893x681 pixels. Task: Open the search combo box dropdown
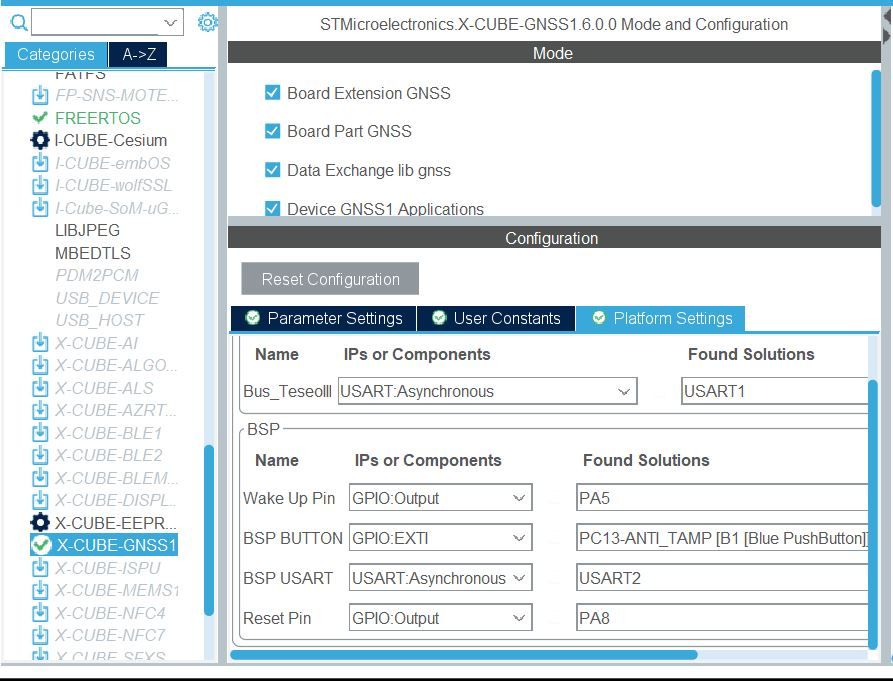(x=170, y=23)
